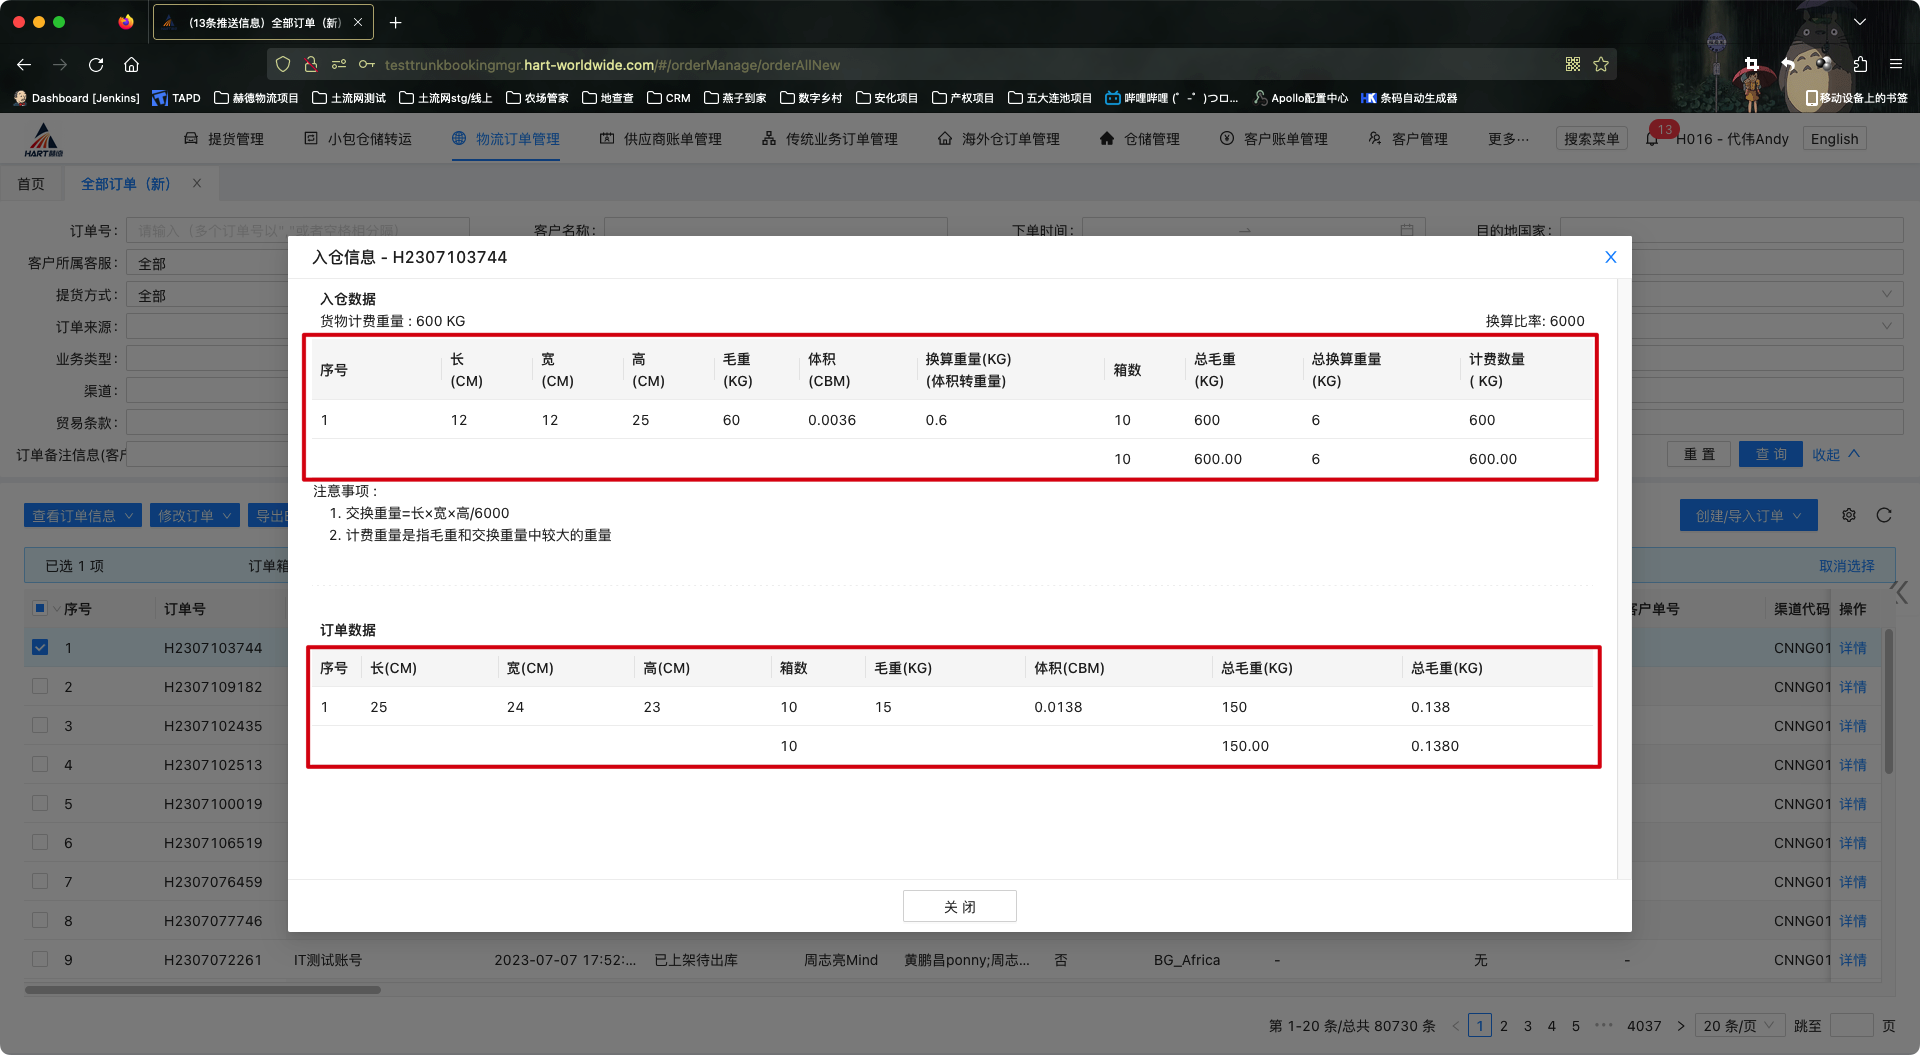Expand the 查看订单信息 dropdown
The image size is (1920, 1055).
coord(82,516)
